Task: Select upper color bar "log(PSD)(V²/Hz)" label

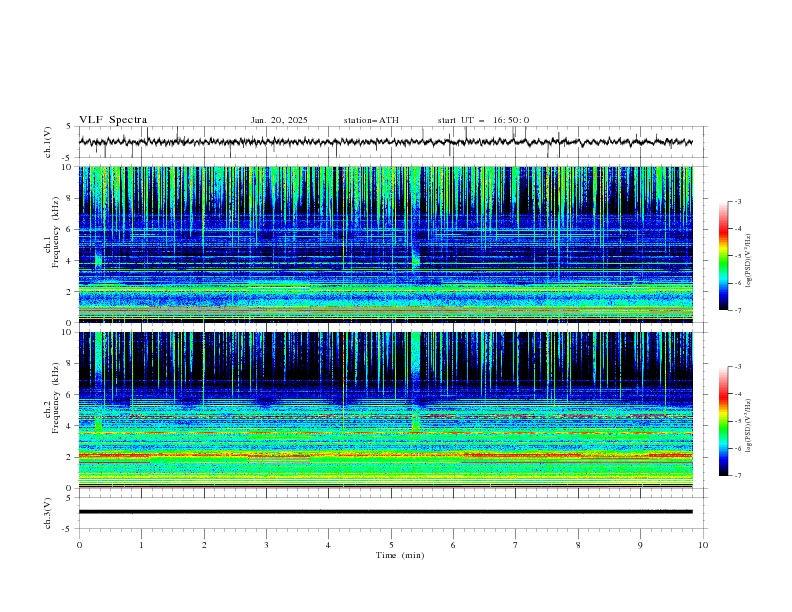Action: pos(748,261)
